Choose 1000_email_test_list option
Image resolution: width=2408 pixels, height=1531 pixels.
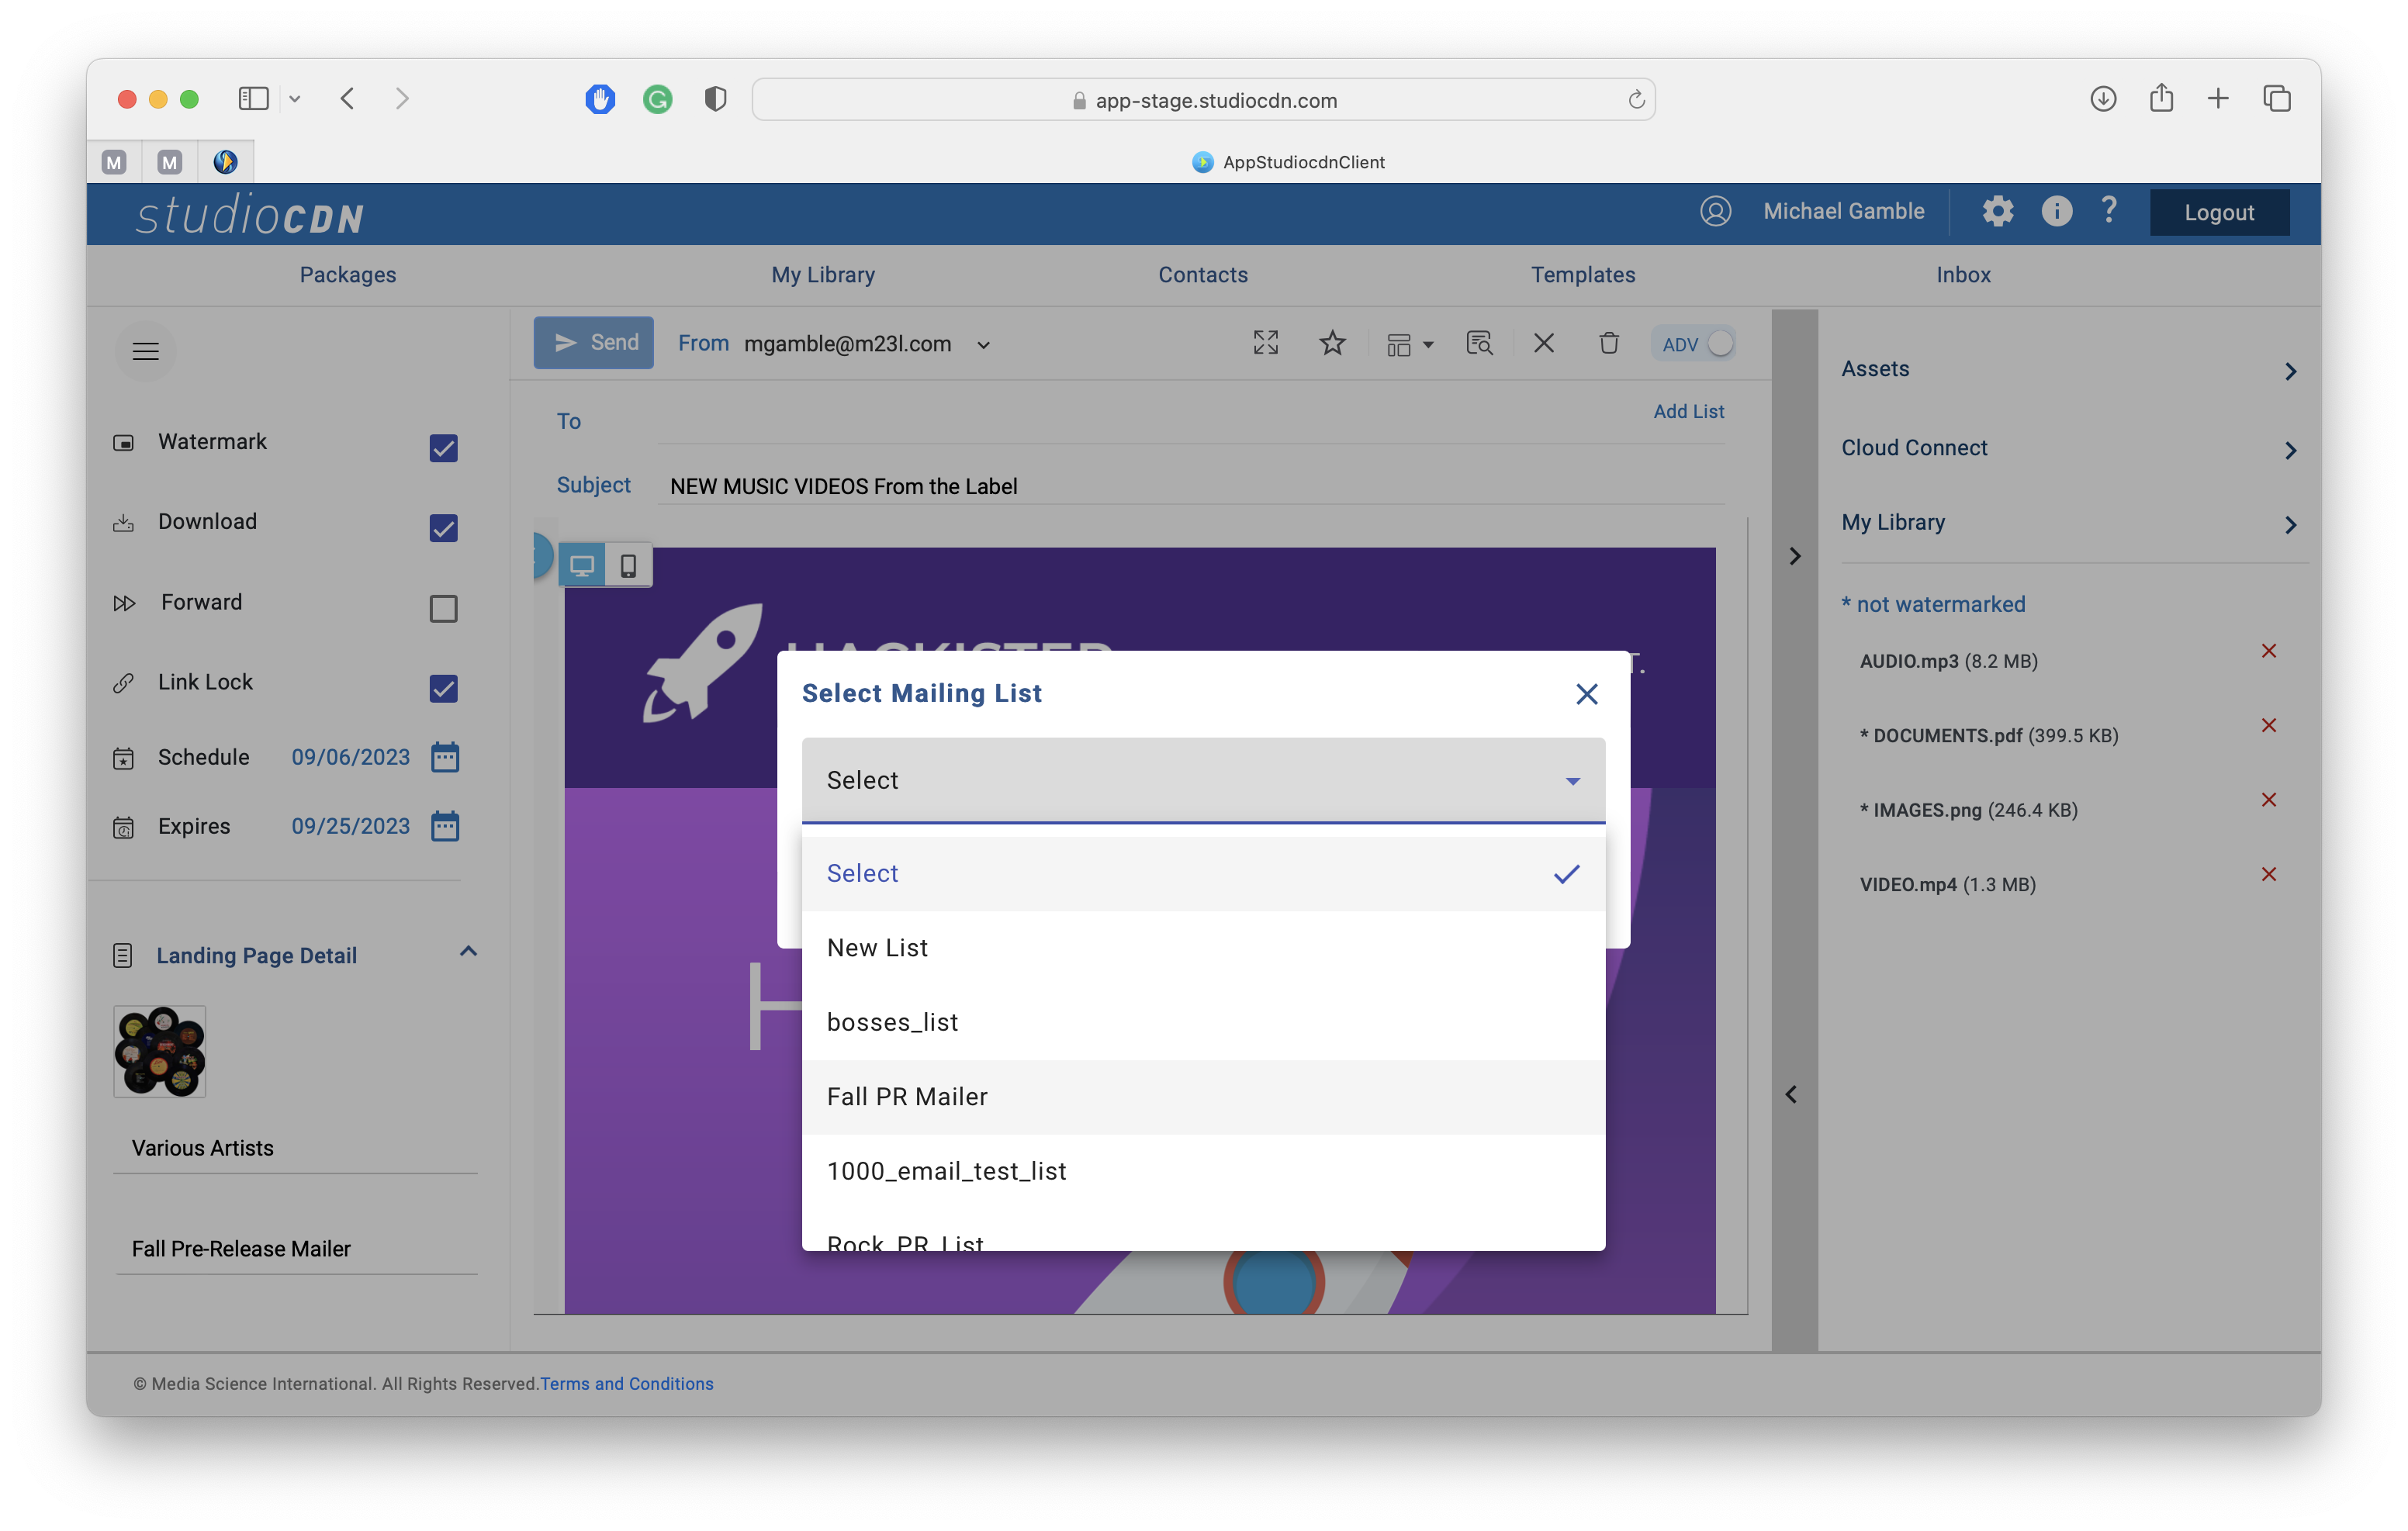click(x=1203, y=1171)
